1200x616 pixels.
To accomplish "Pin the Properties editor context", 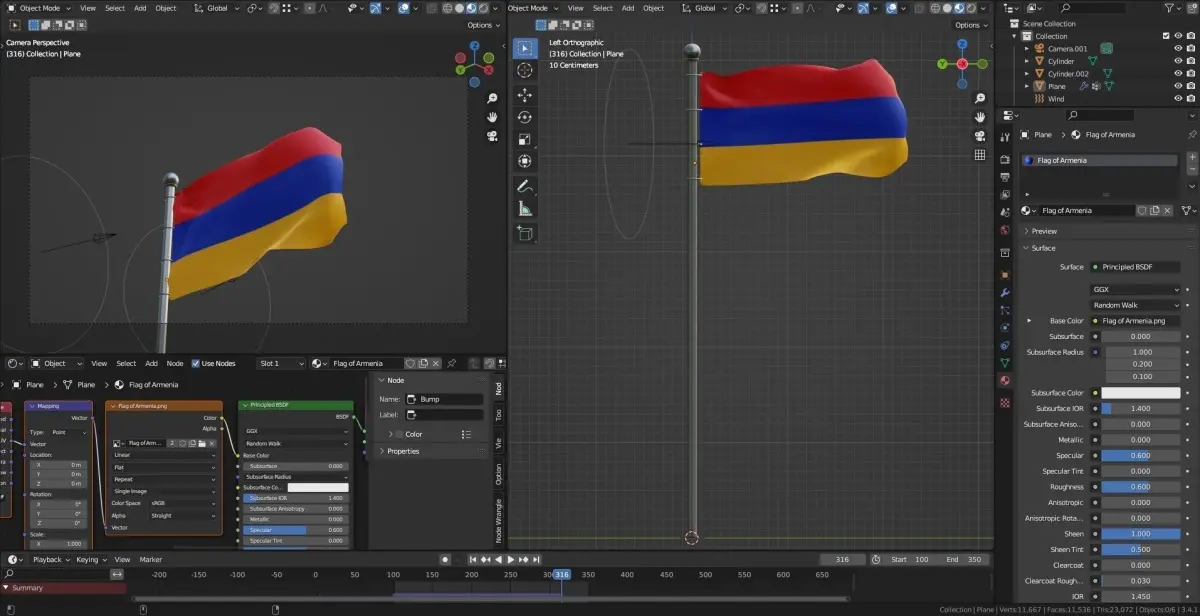I will (1191, 134).
